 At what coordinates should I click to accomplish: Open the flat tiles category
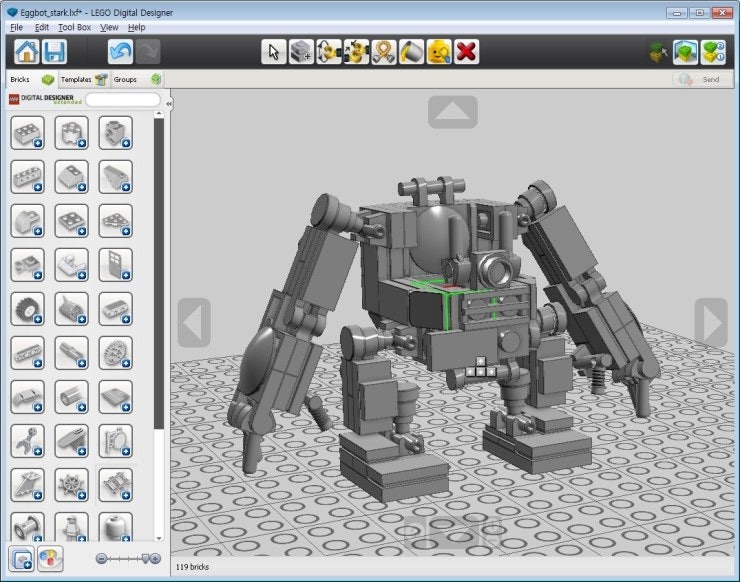[x=116, y=397]
